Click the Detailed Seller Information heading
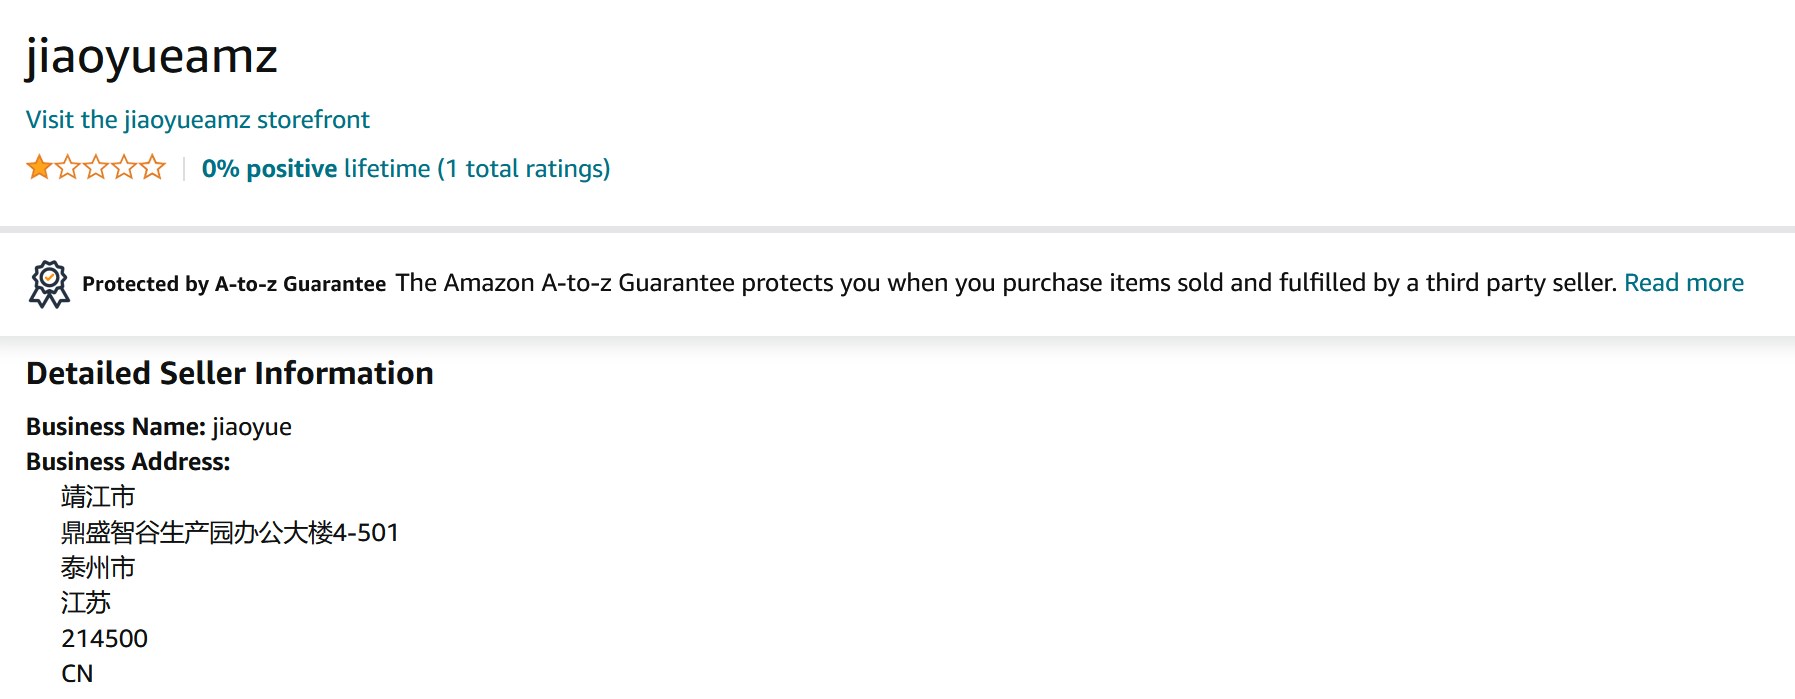This screenshot has height=699, width=1795. [230, 373]
